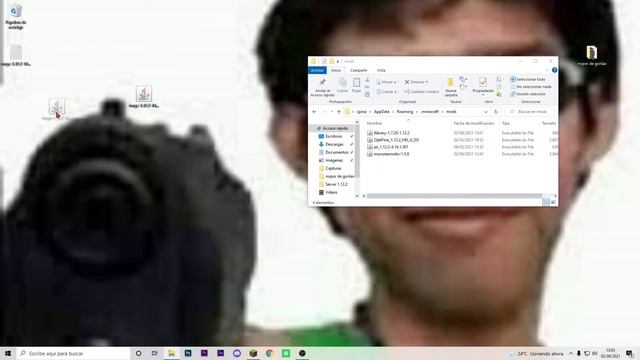The image size is (640, 360).
Task: Select Roaming in the address breadcrumb
Action: pos(405,111)
